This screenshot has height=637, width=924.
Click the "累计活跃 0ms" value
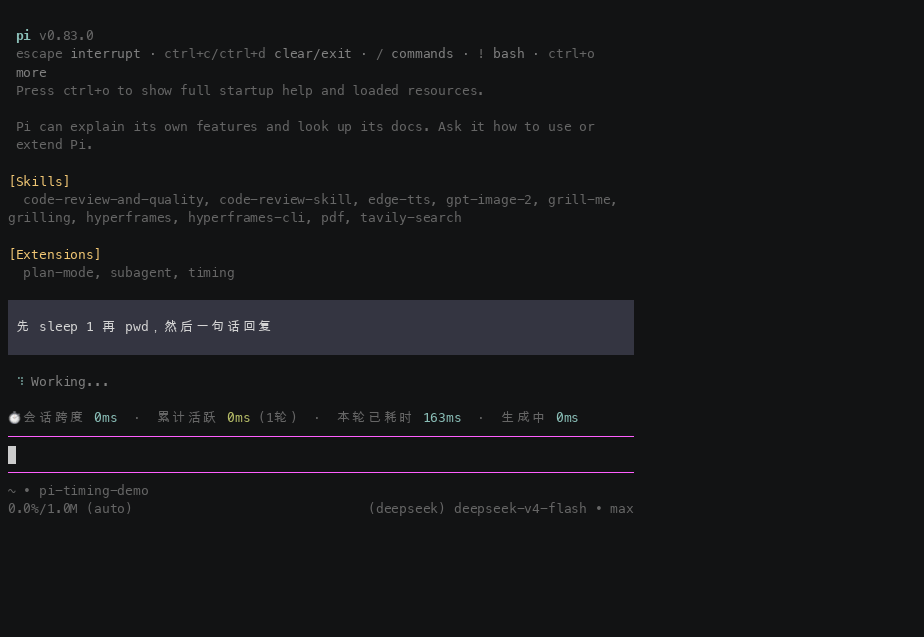(x=203, y=418)
